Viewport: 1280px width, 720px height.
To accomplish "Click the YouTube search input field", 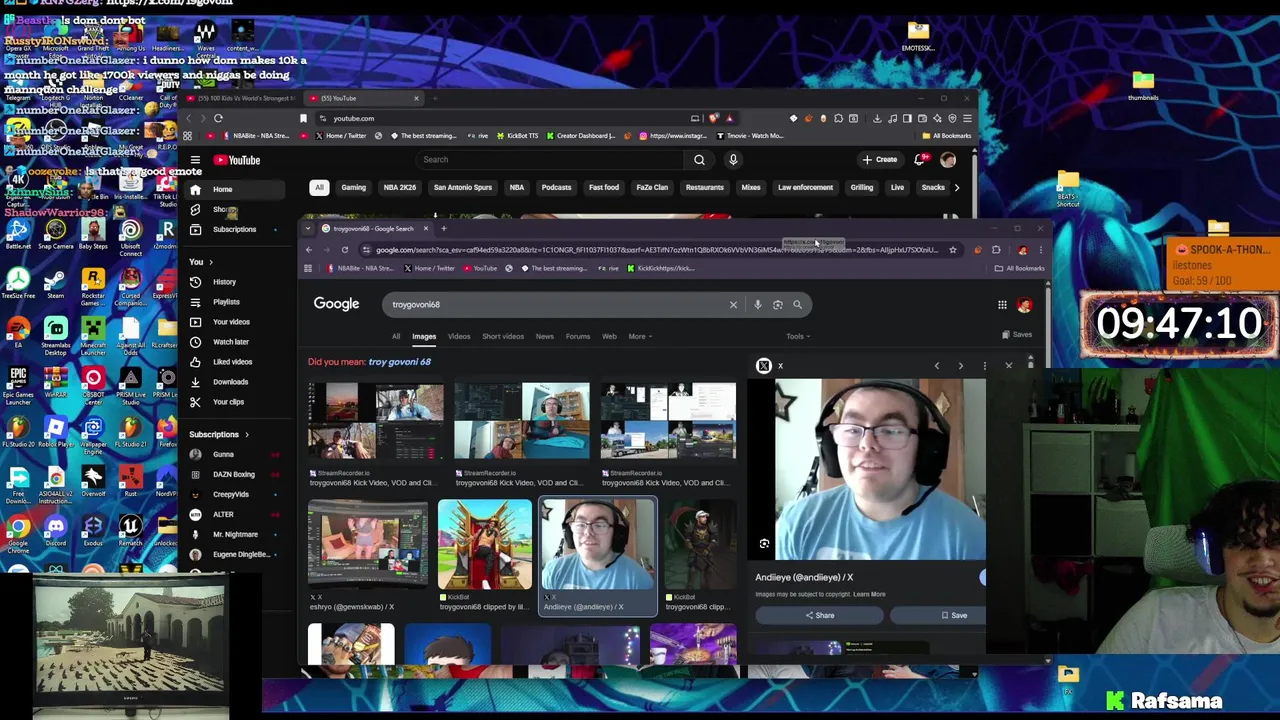I will pos(550,160).
